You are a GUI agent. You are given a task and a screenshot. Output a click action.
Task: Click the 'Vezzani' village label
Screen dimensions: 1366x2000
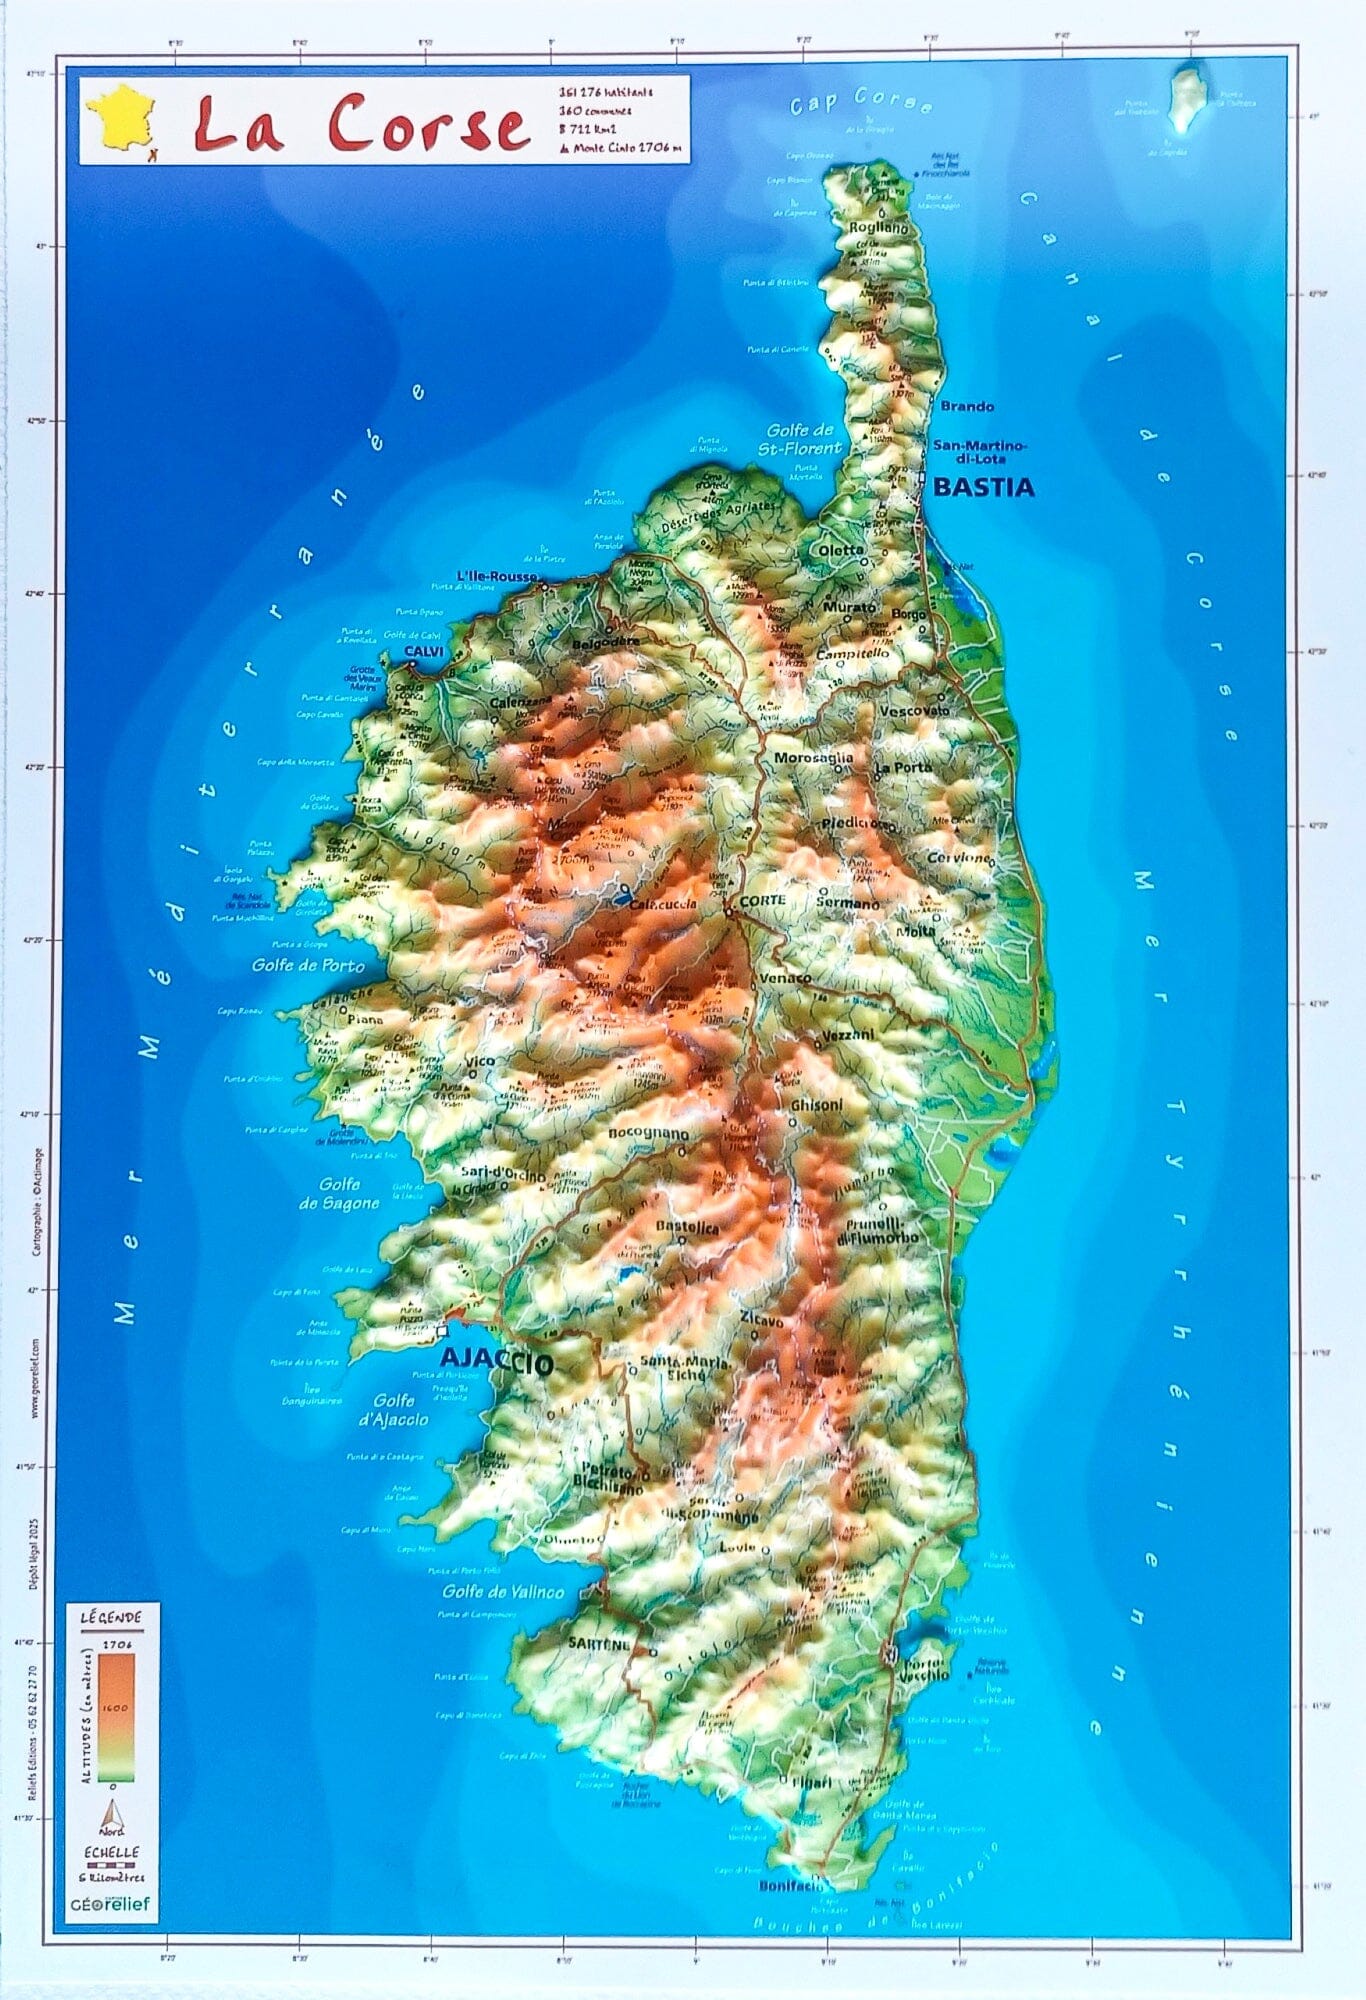tap(848, 1035)
